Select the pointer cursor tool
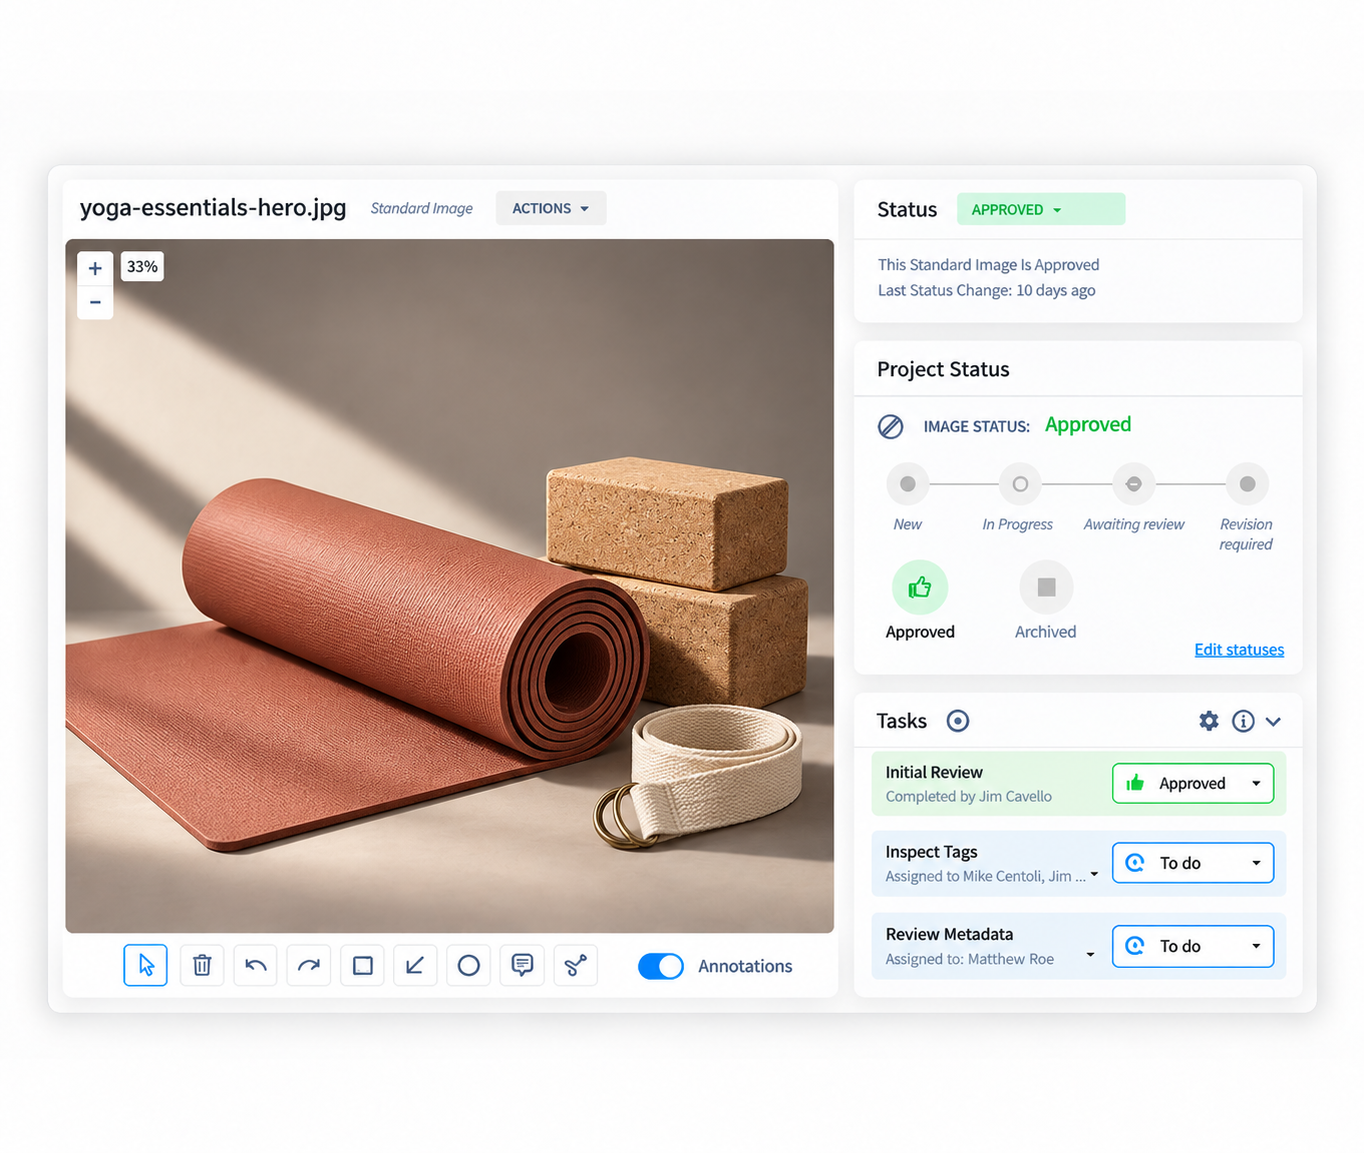Screen dimensions: 1364x1153 click(x=146, y=965)
